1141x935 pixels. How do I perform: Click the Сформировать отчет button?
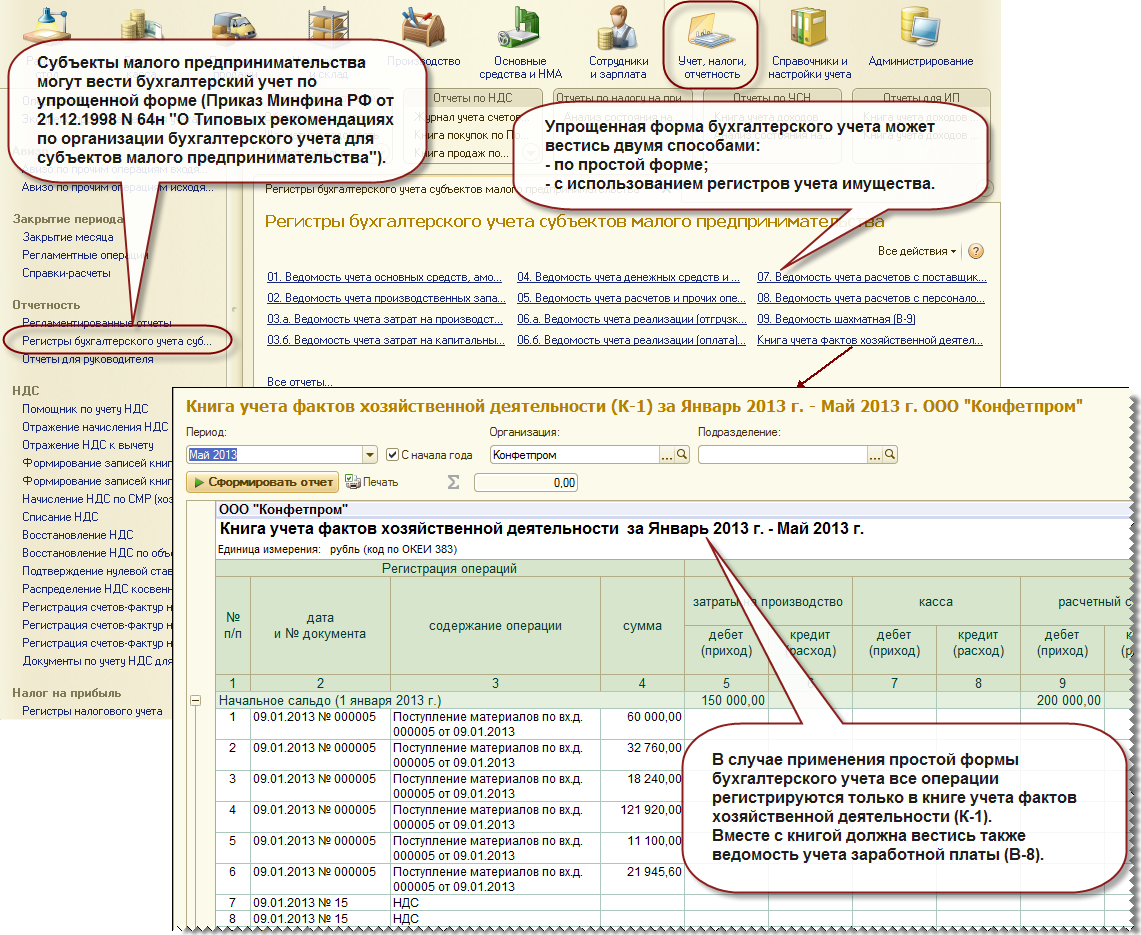pos(263,482)
